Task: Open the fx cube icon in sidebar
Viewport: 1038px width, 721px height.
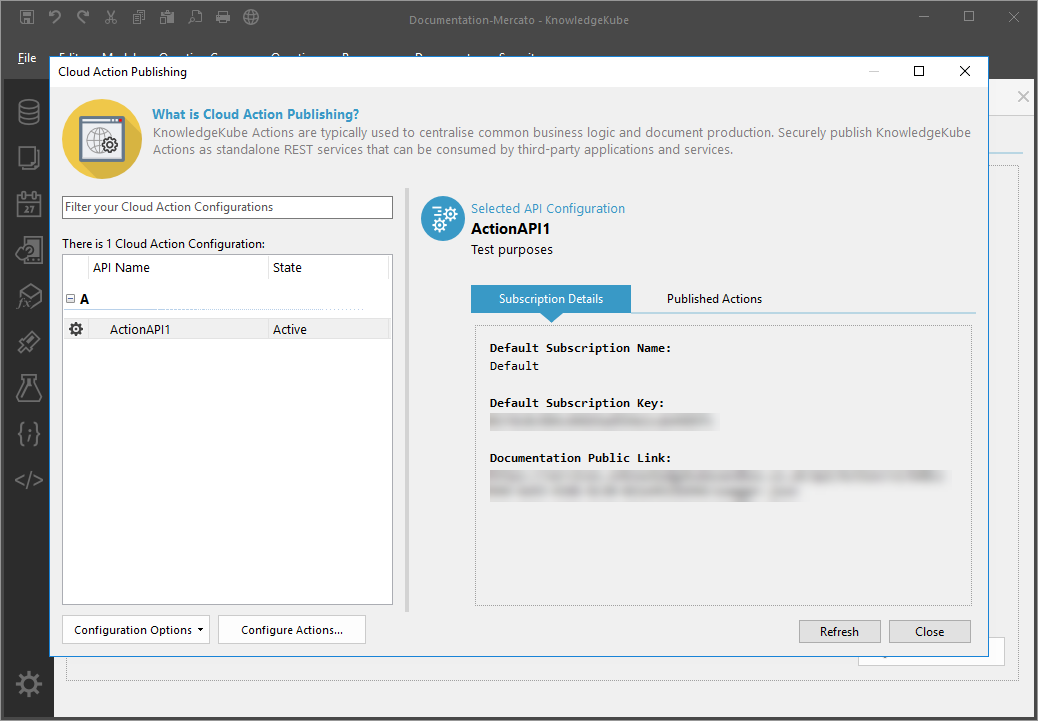Action: tap(28, 296)
